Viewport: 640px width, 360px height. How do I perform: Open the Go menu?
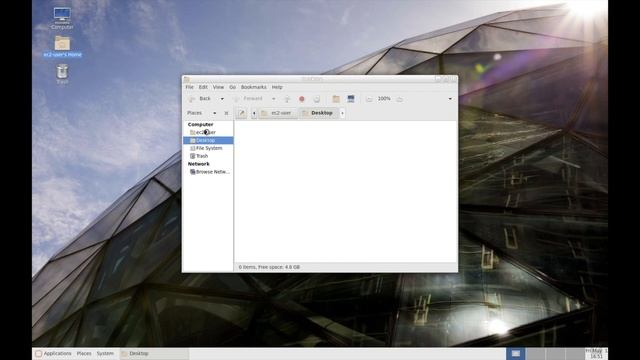[x=232, y=87]
